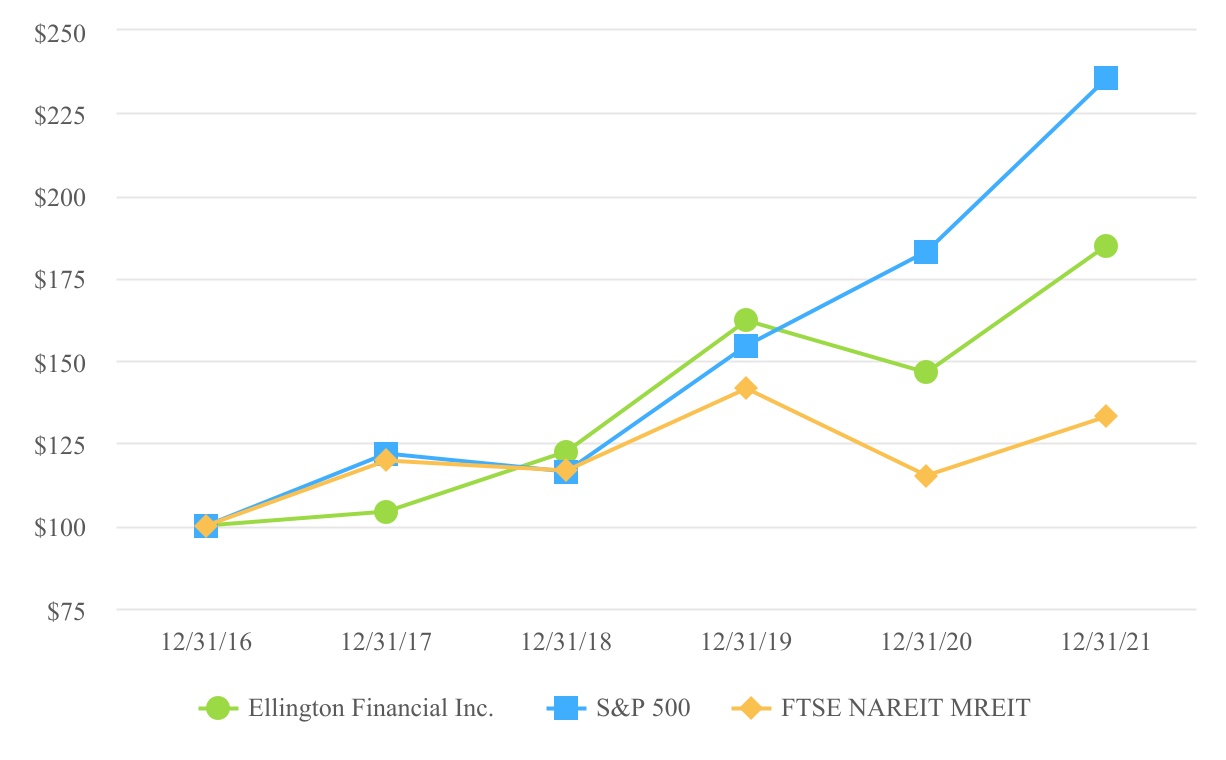Click Ellington Financial green circle at 12/31/20
Image resolution: width=1226 pixels, height=760 pixels.
(926, 372)
